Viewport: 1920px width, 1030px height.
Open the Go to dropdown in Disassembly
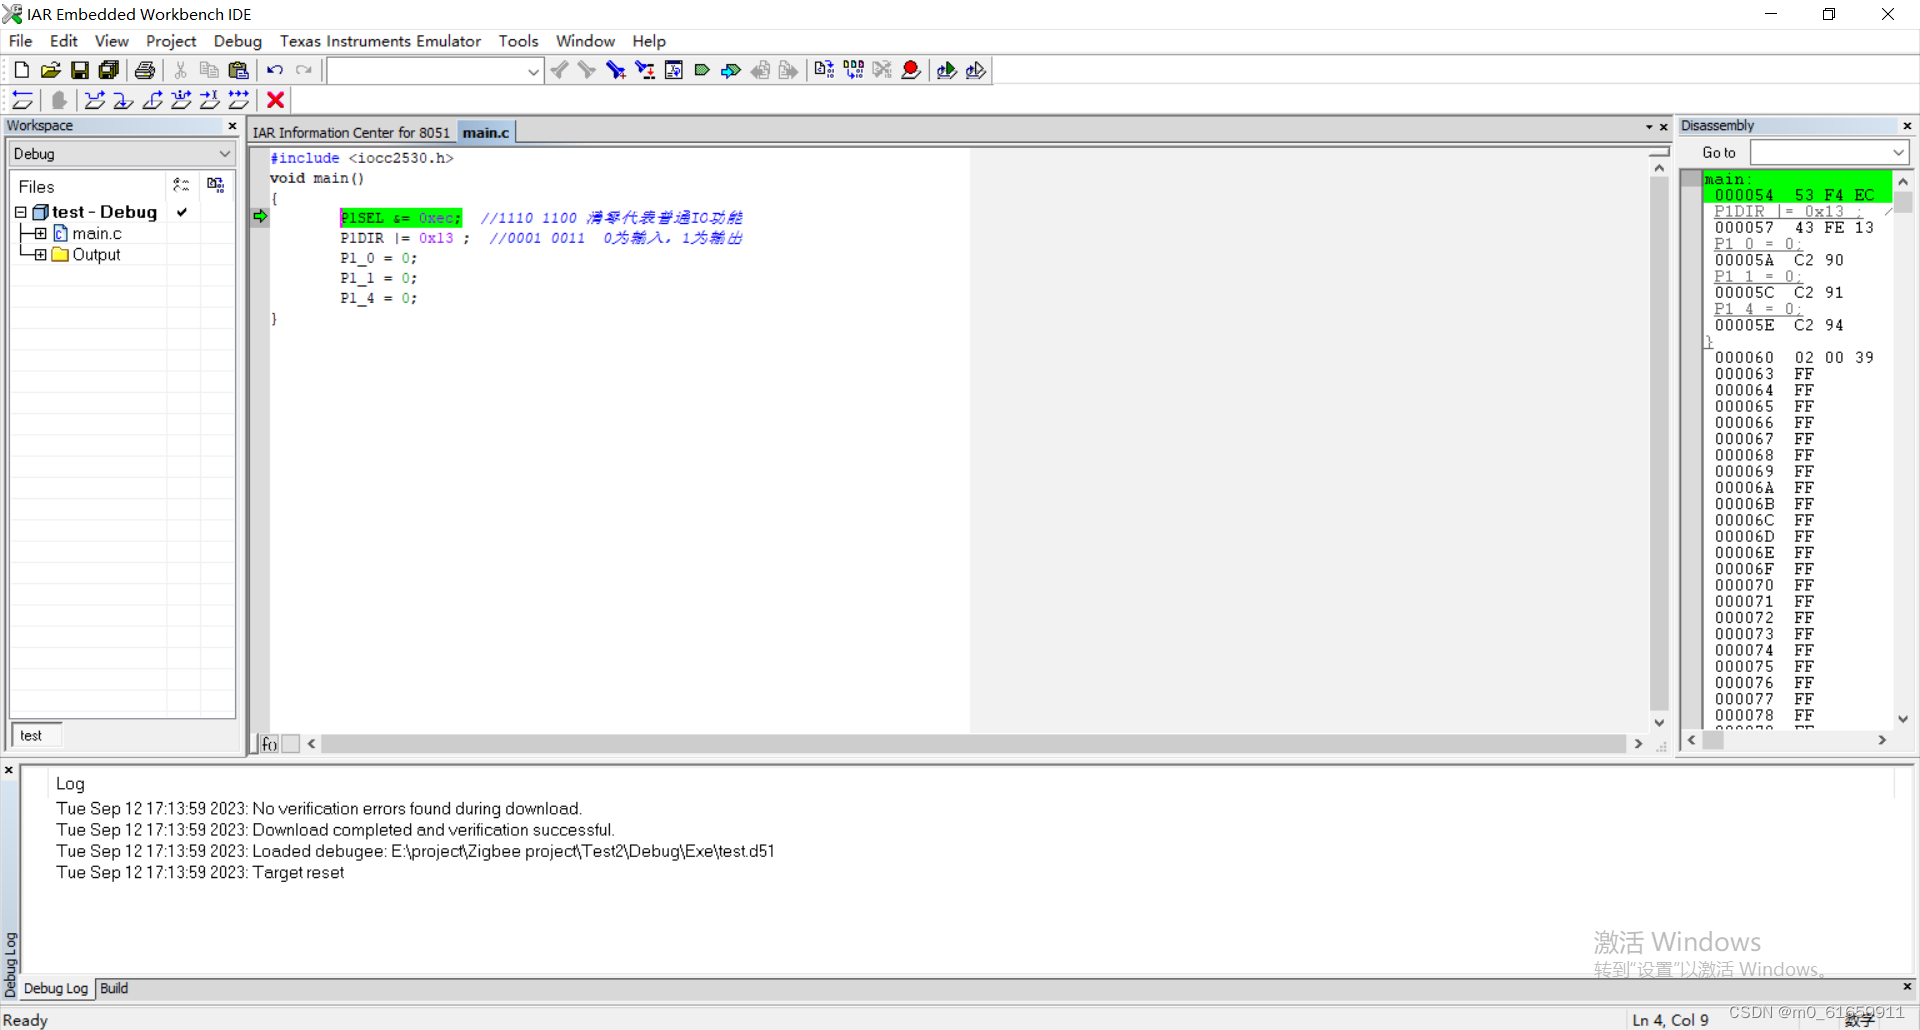point(1898,153)
